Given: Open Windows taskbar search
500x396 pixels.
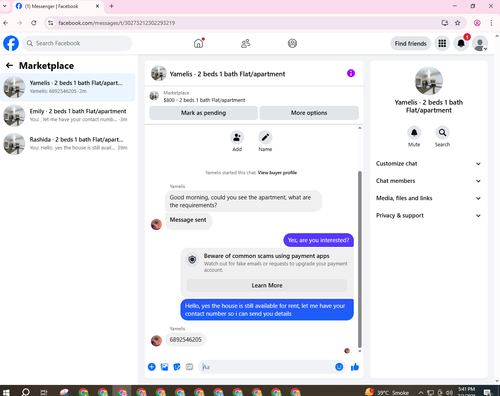Looking at the screenshot, I should pyautogui.click(x=25, y=392).
